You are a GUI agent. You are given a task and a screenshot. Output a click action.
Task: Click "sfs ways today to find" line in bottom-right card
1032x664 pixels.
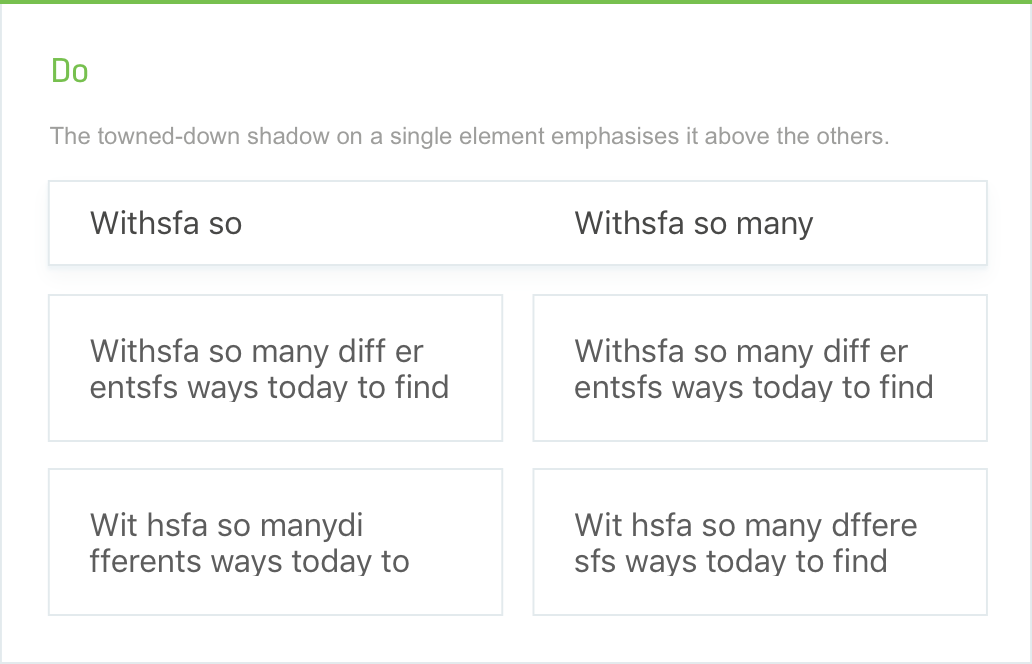(x=731, y=562)
